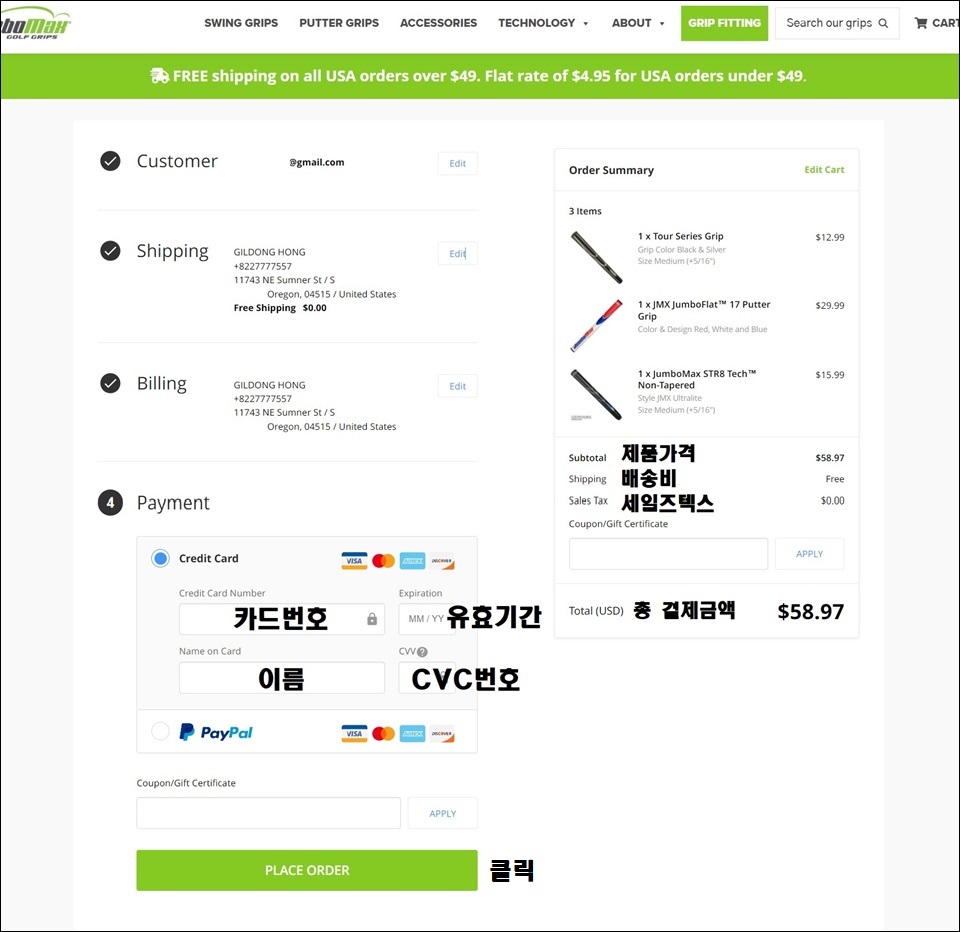Click the Shipping step checkmark icon
Viewport: 960px width, 932px height.
coord(110,250)
